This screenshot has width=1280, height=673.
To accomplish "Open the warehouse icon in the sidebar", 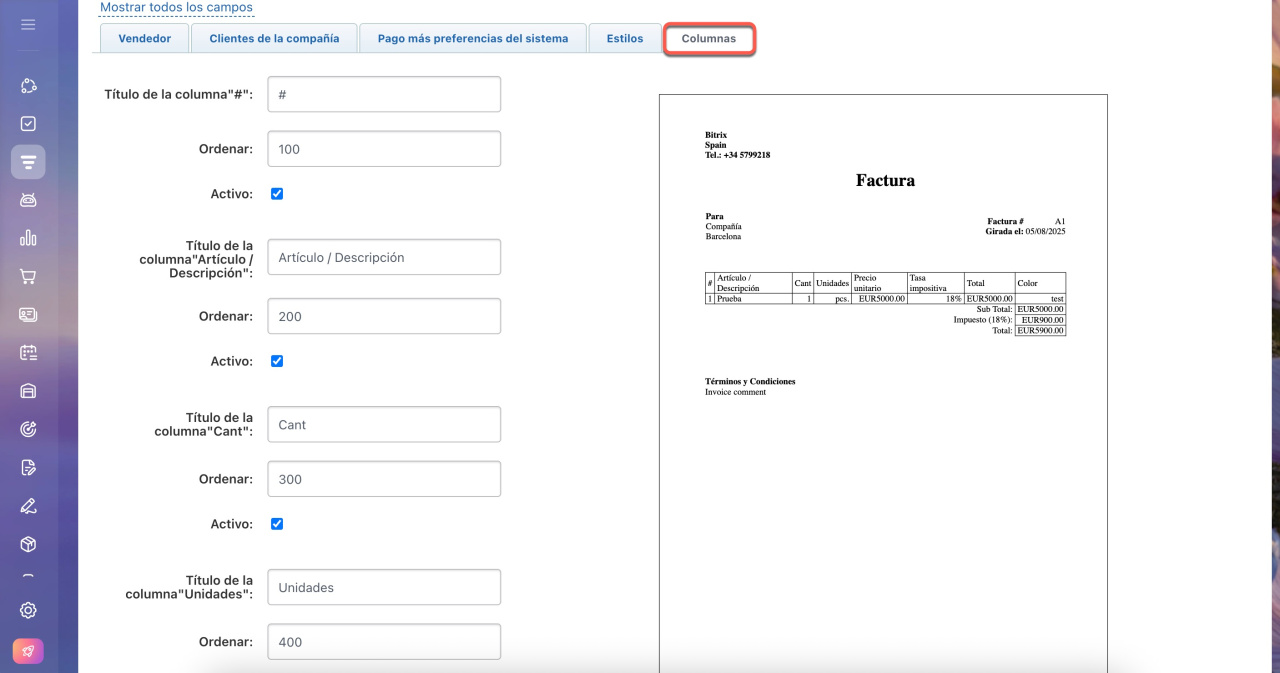I will [28, 391].
